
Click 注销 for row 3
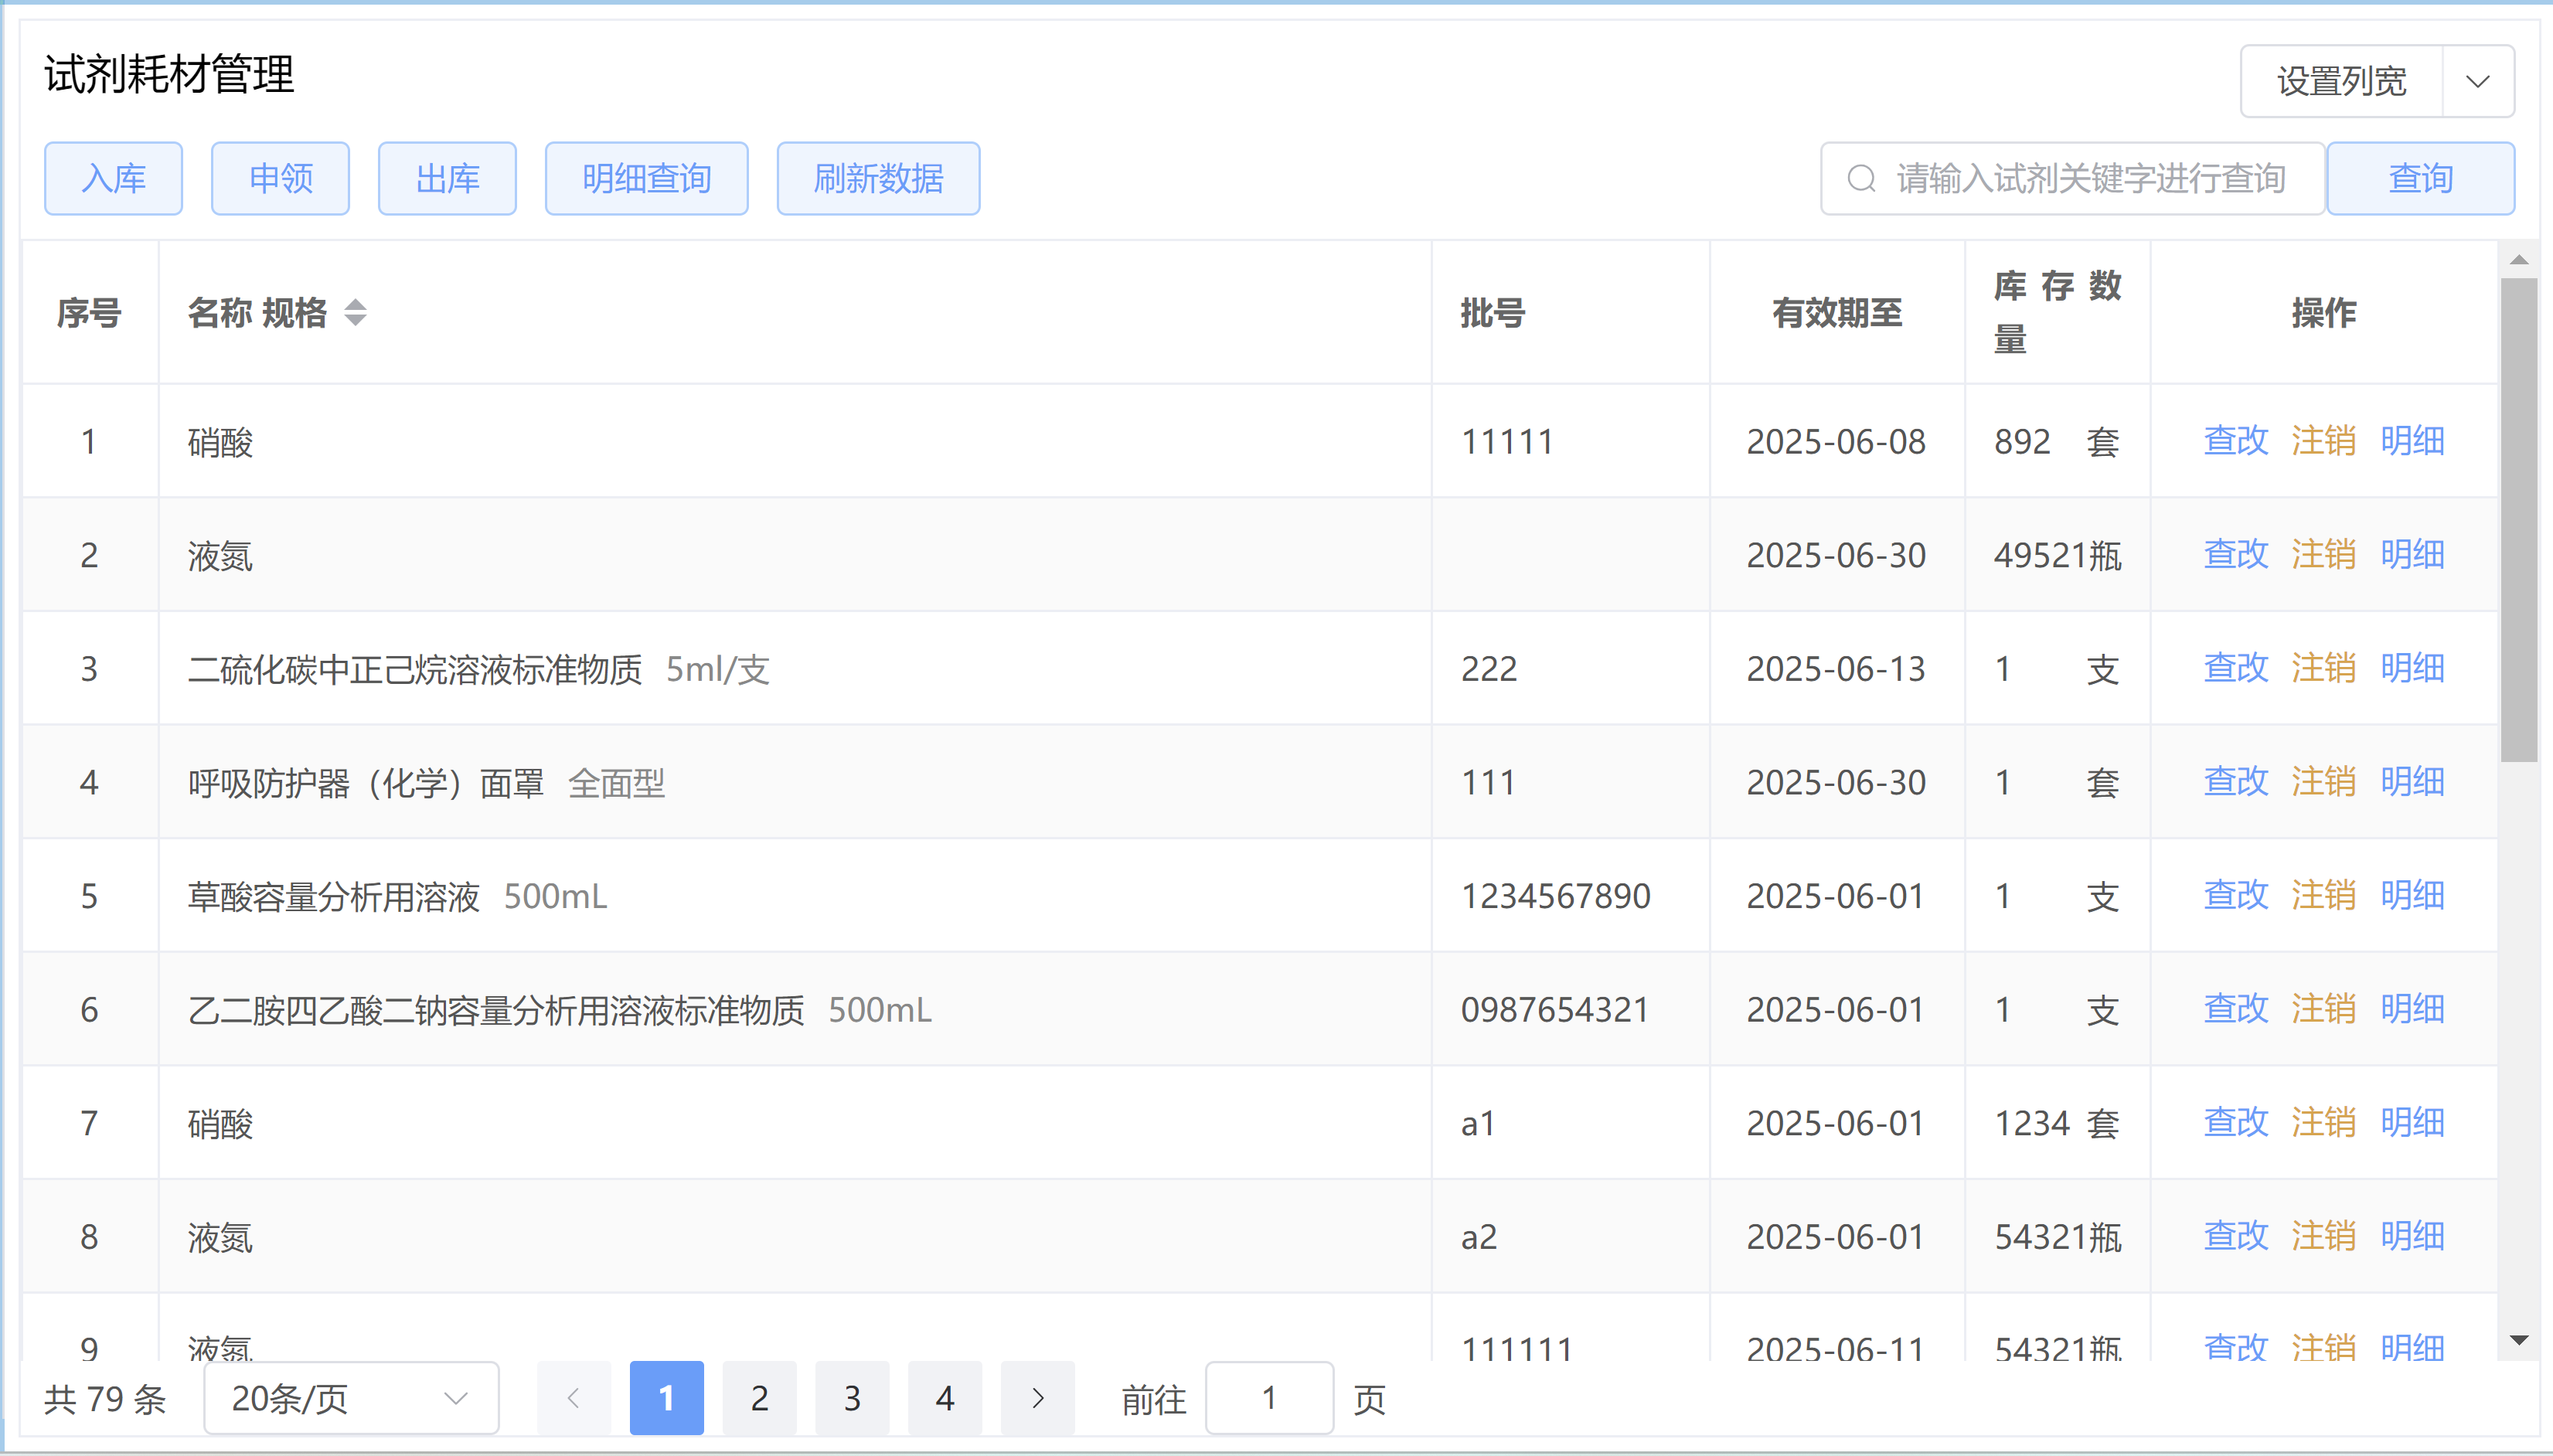(x=2323, y=668)
